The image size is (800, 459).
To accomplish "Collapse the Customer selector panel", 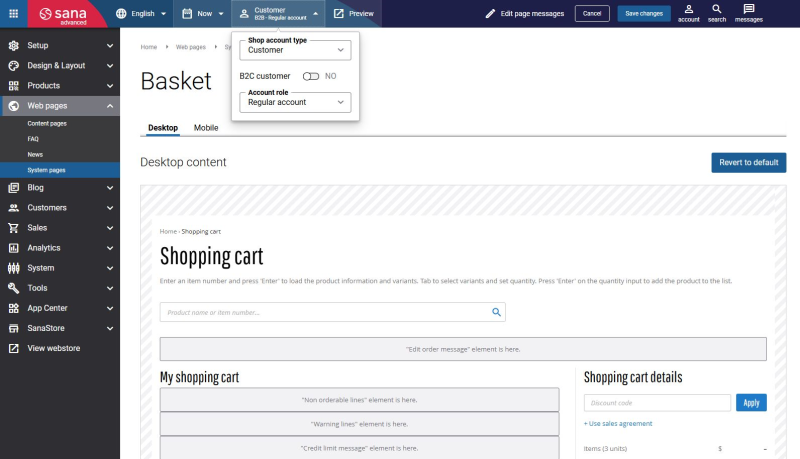I will [316, 14].
